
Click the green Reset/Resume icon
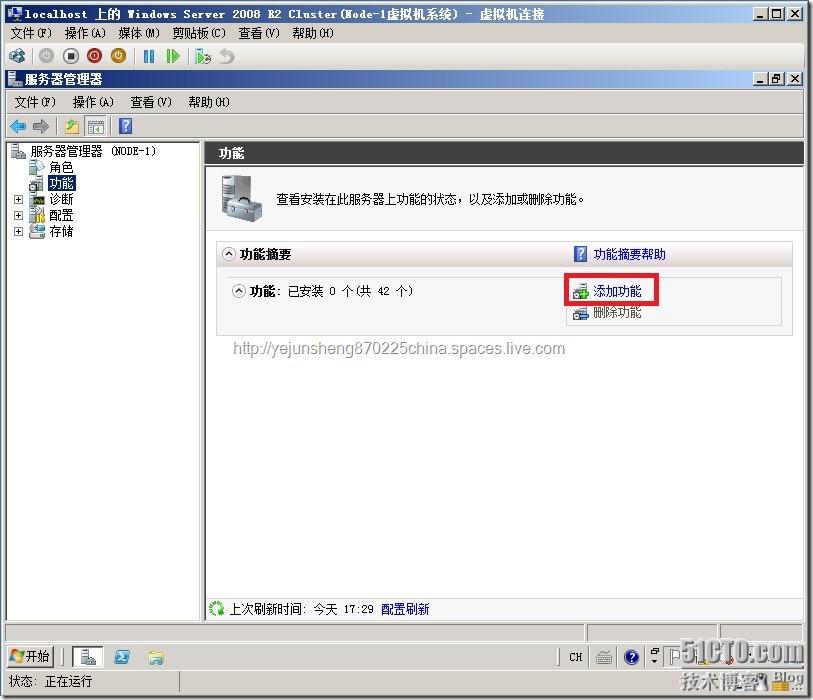[173, 56]
